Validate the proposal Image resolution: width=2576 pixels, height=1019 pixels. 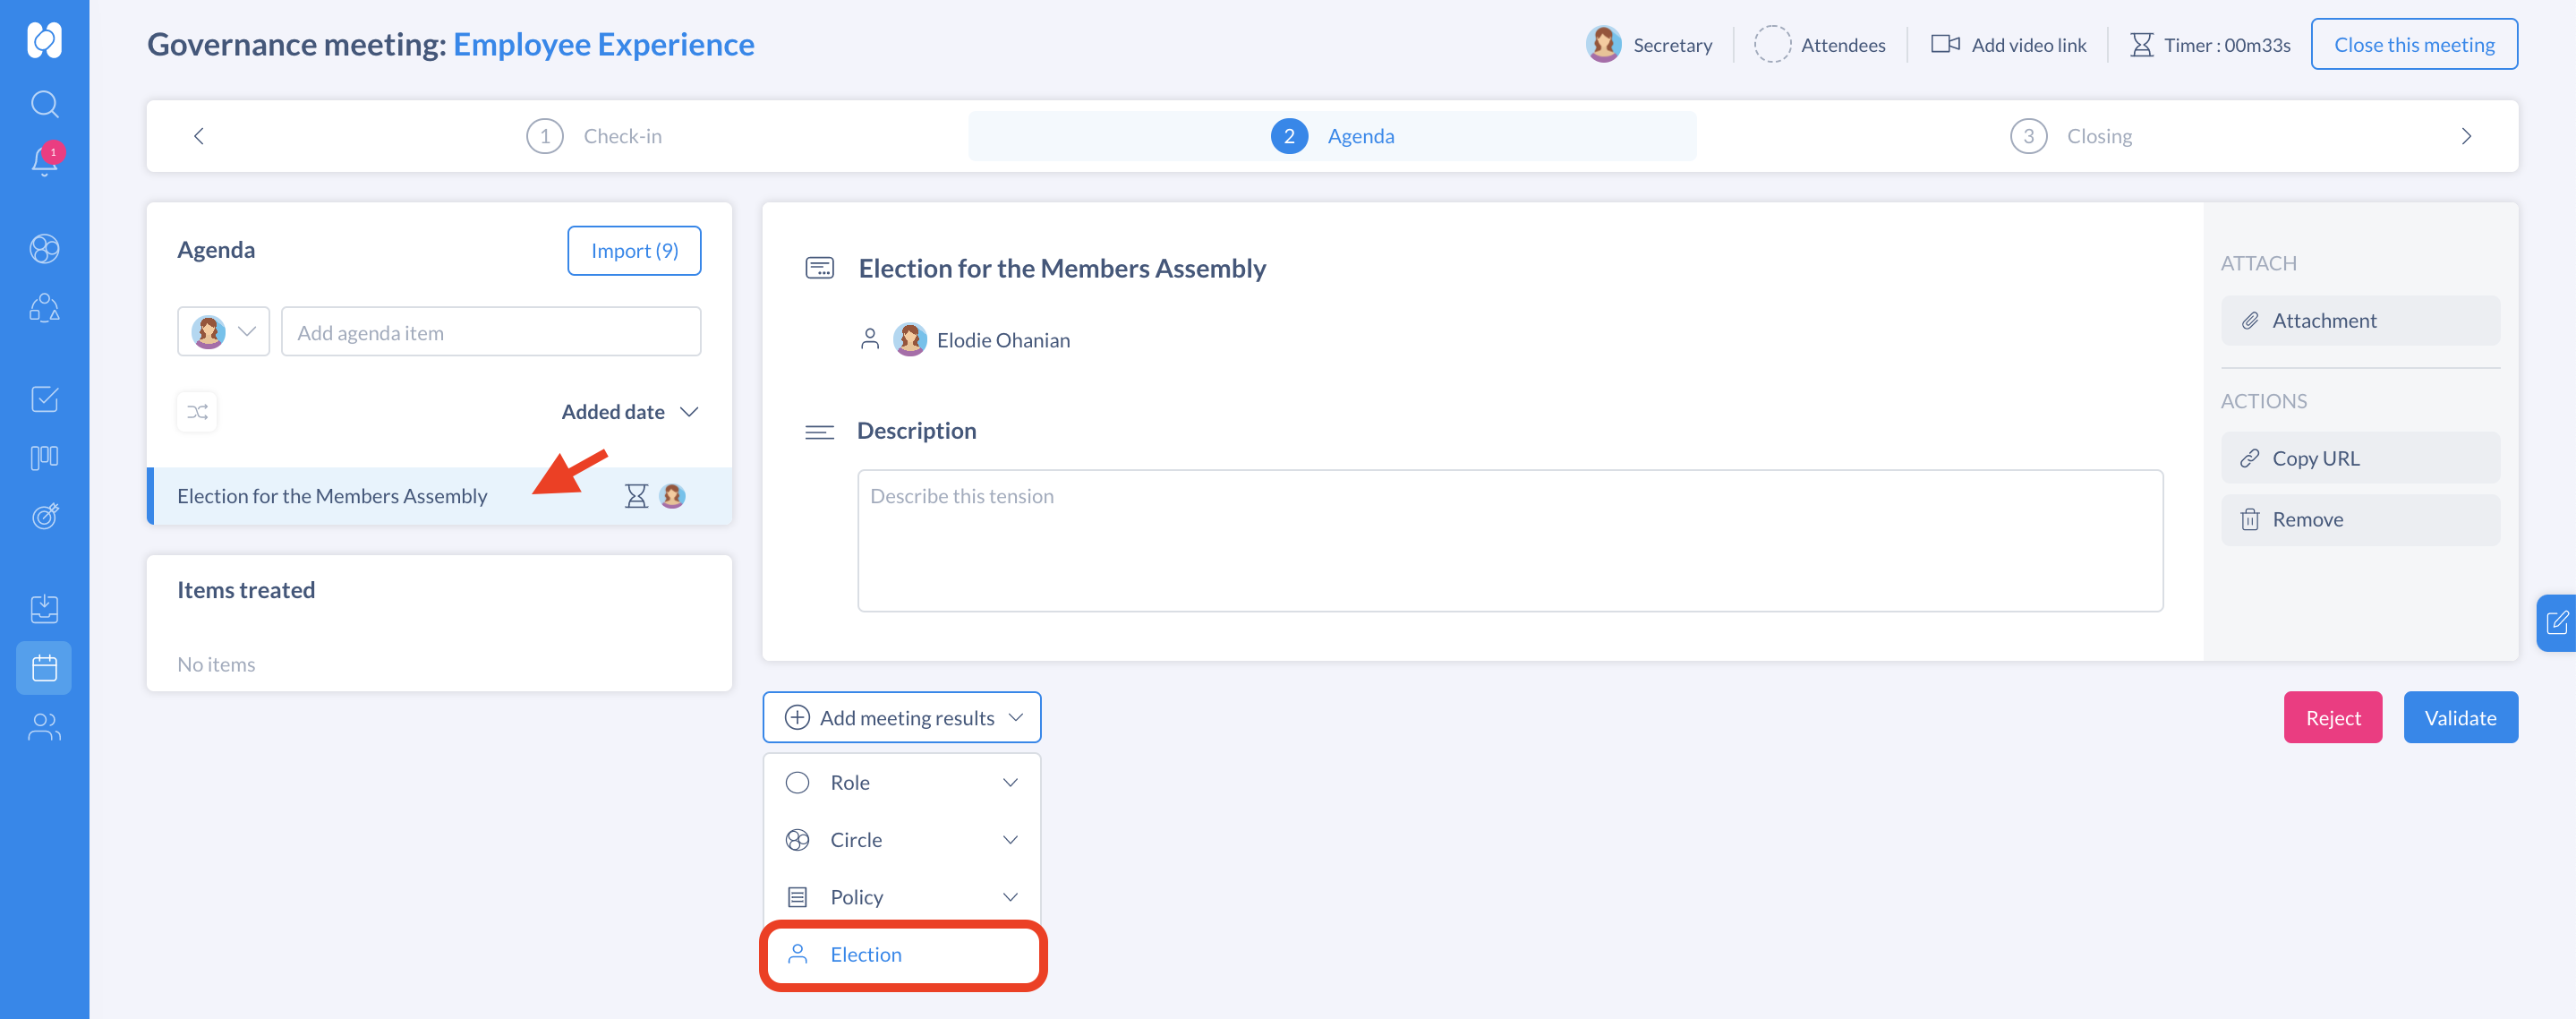click(2460, 717)
